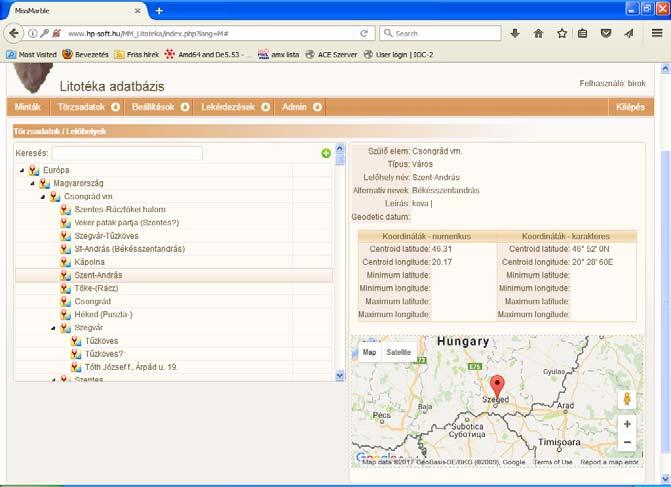Open the Most Visited bookmark
This screenshot has width=671, height=487.
tap(32, 54)
